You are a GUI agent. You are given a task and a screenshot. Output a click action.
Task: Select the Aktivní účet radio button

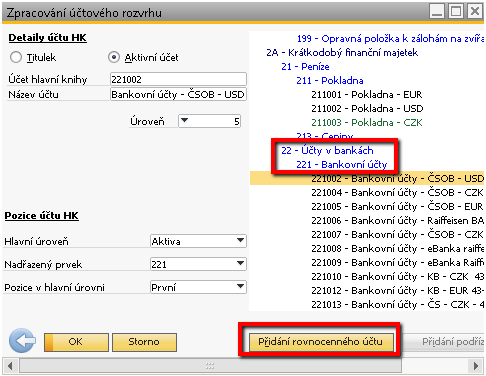tap(114, 57)
